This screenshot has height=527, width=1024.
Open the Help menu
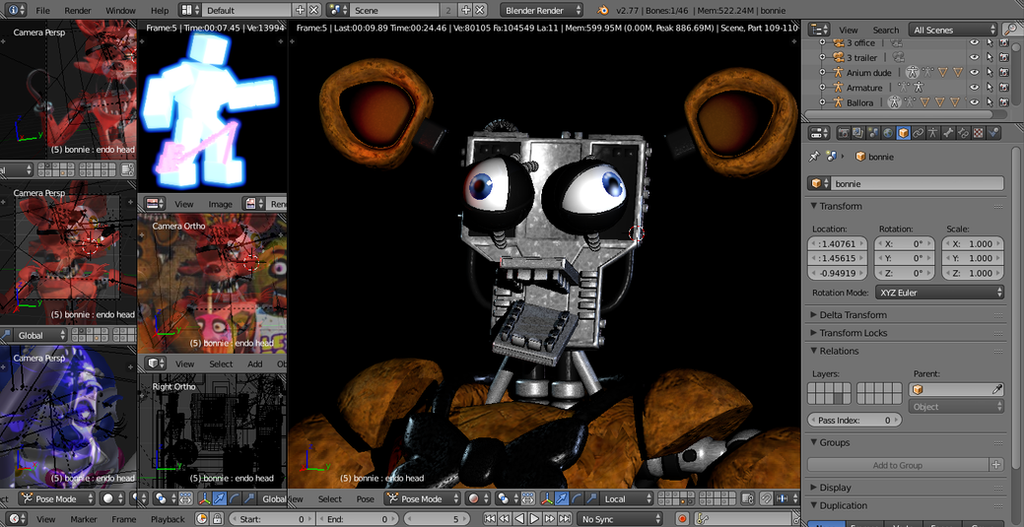[x=159, y=10]
